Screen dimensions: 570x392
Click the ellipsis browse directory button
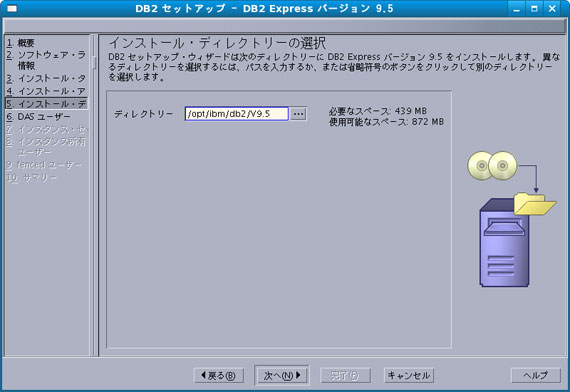click(x=298, y=114)
